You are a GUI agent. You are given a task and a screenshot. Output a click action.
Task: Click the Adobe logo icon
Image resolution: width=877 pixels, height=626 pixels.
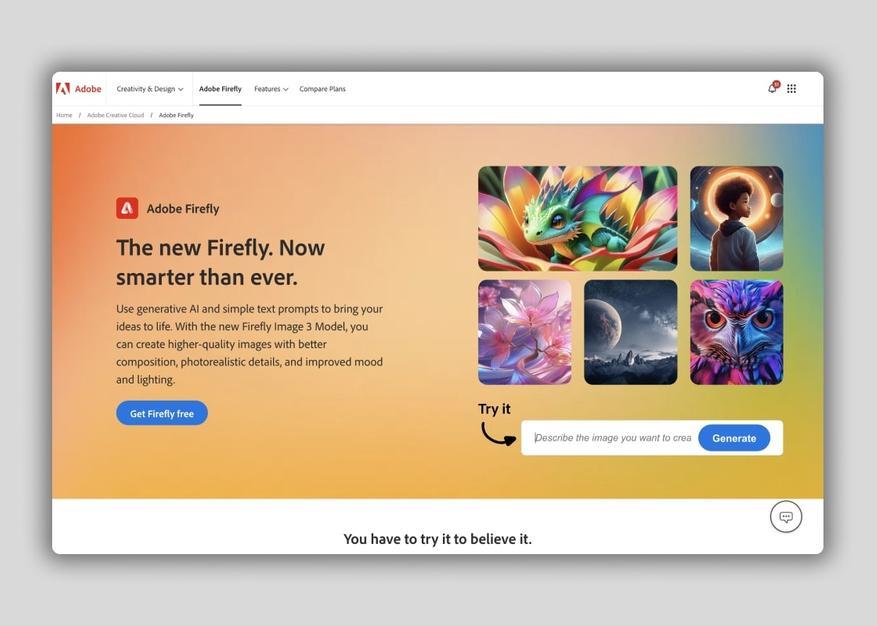click(63, 88)
